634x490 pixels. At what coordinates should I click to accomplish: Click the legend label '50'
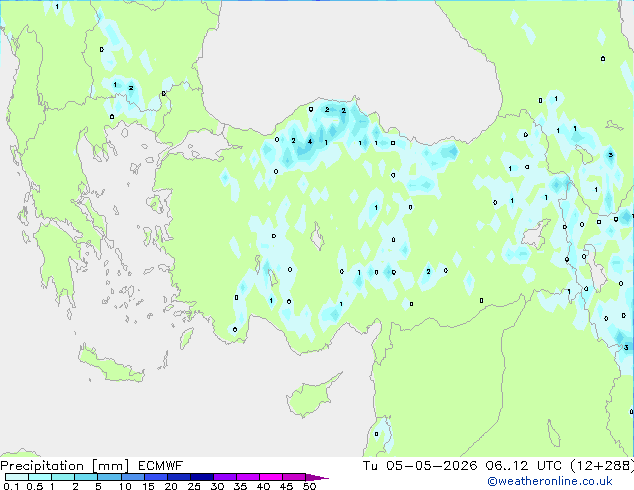pos(309,486)
